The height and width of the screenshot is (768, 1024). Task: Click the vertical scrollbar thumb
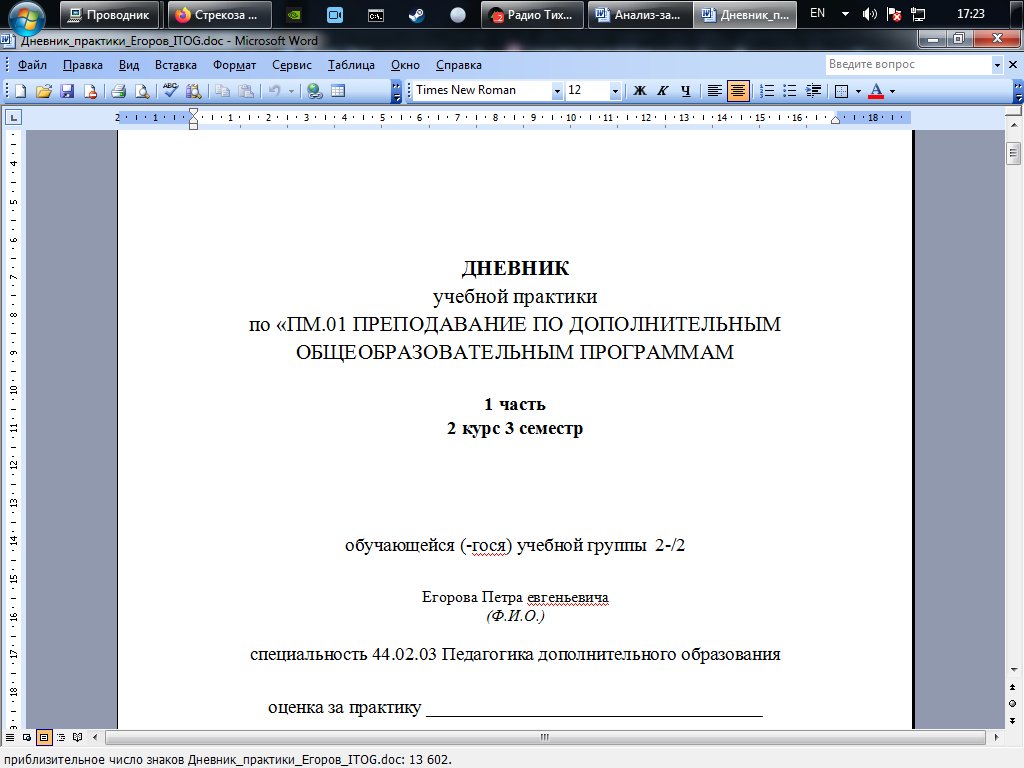click(x=1013, y=153)
